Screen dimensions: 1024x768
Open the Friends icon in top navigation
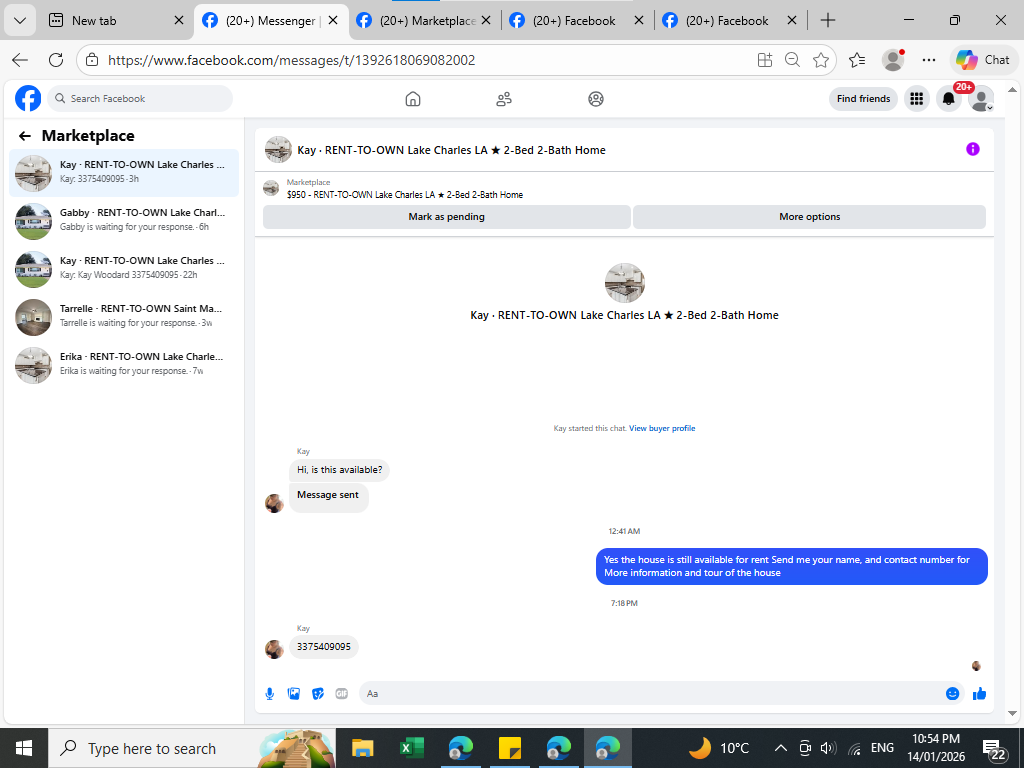click(504, 99)
